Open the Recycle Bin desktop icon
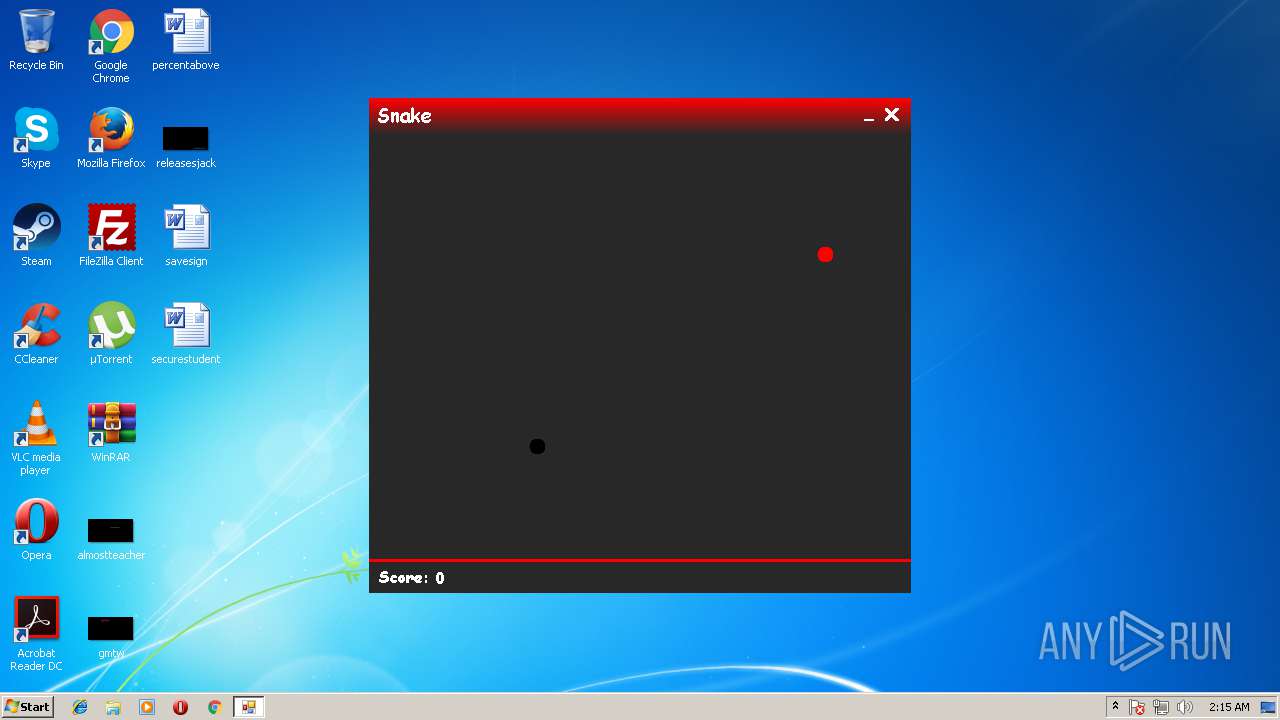Screen dimensions: 1280x720 (36, 41)
